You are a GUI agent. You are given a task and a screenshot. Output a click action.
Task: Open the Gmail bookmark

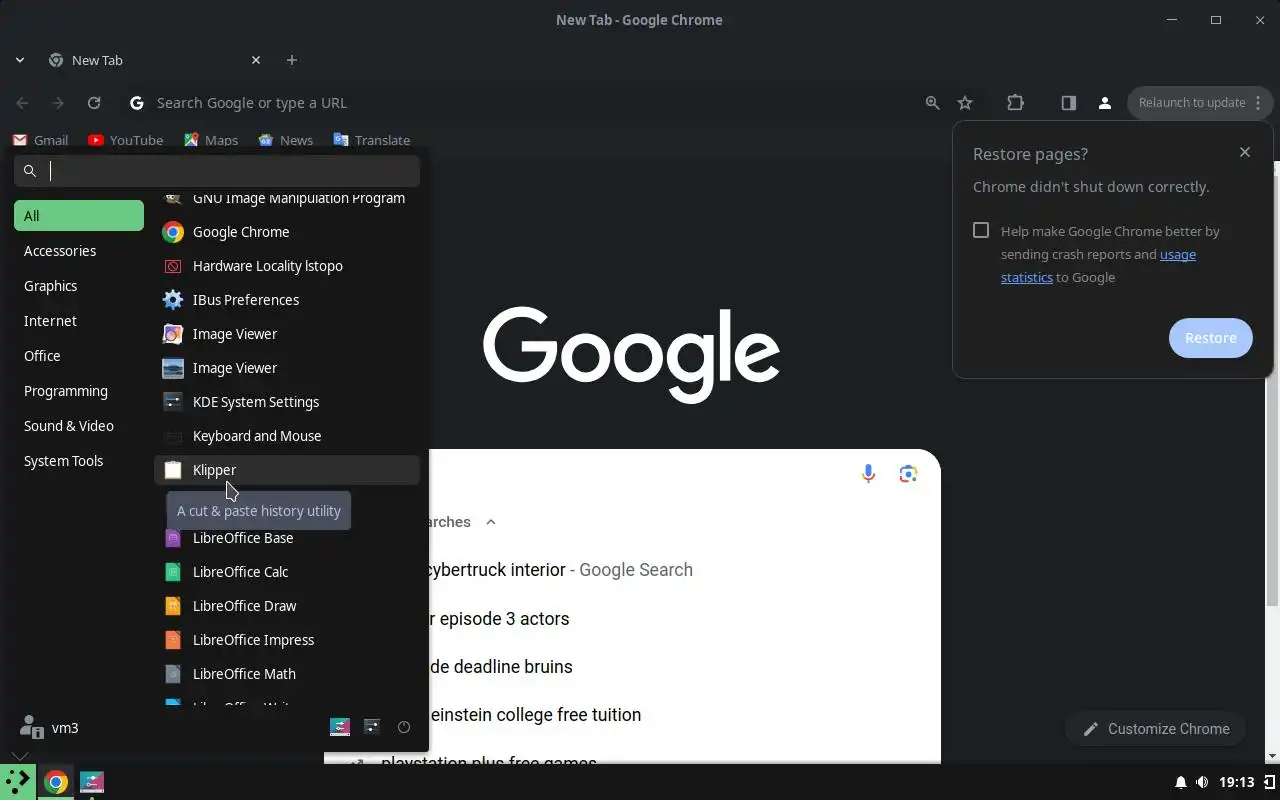(41, 140)
